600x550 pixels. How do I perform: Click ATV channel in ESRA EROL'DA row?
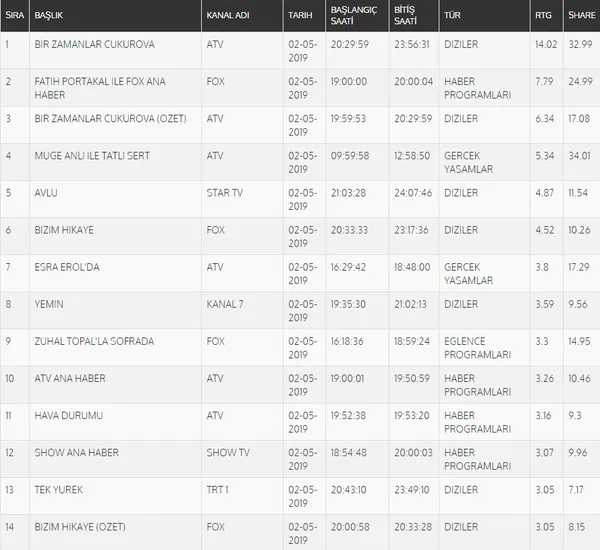tap(215, 267)
